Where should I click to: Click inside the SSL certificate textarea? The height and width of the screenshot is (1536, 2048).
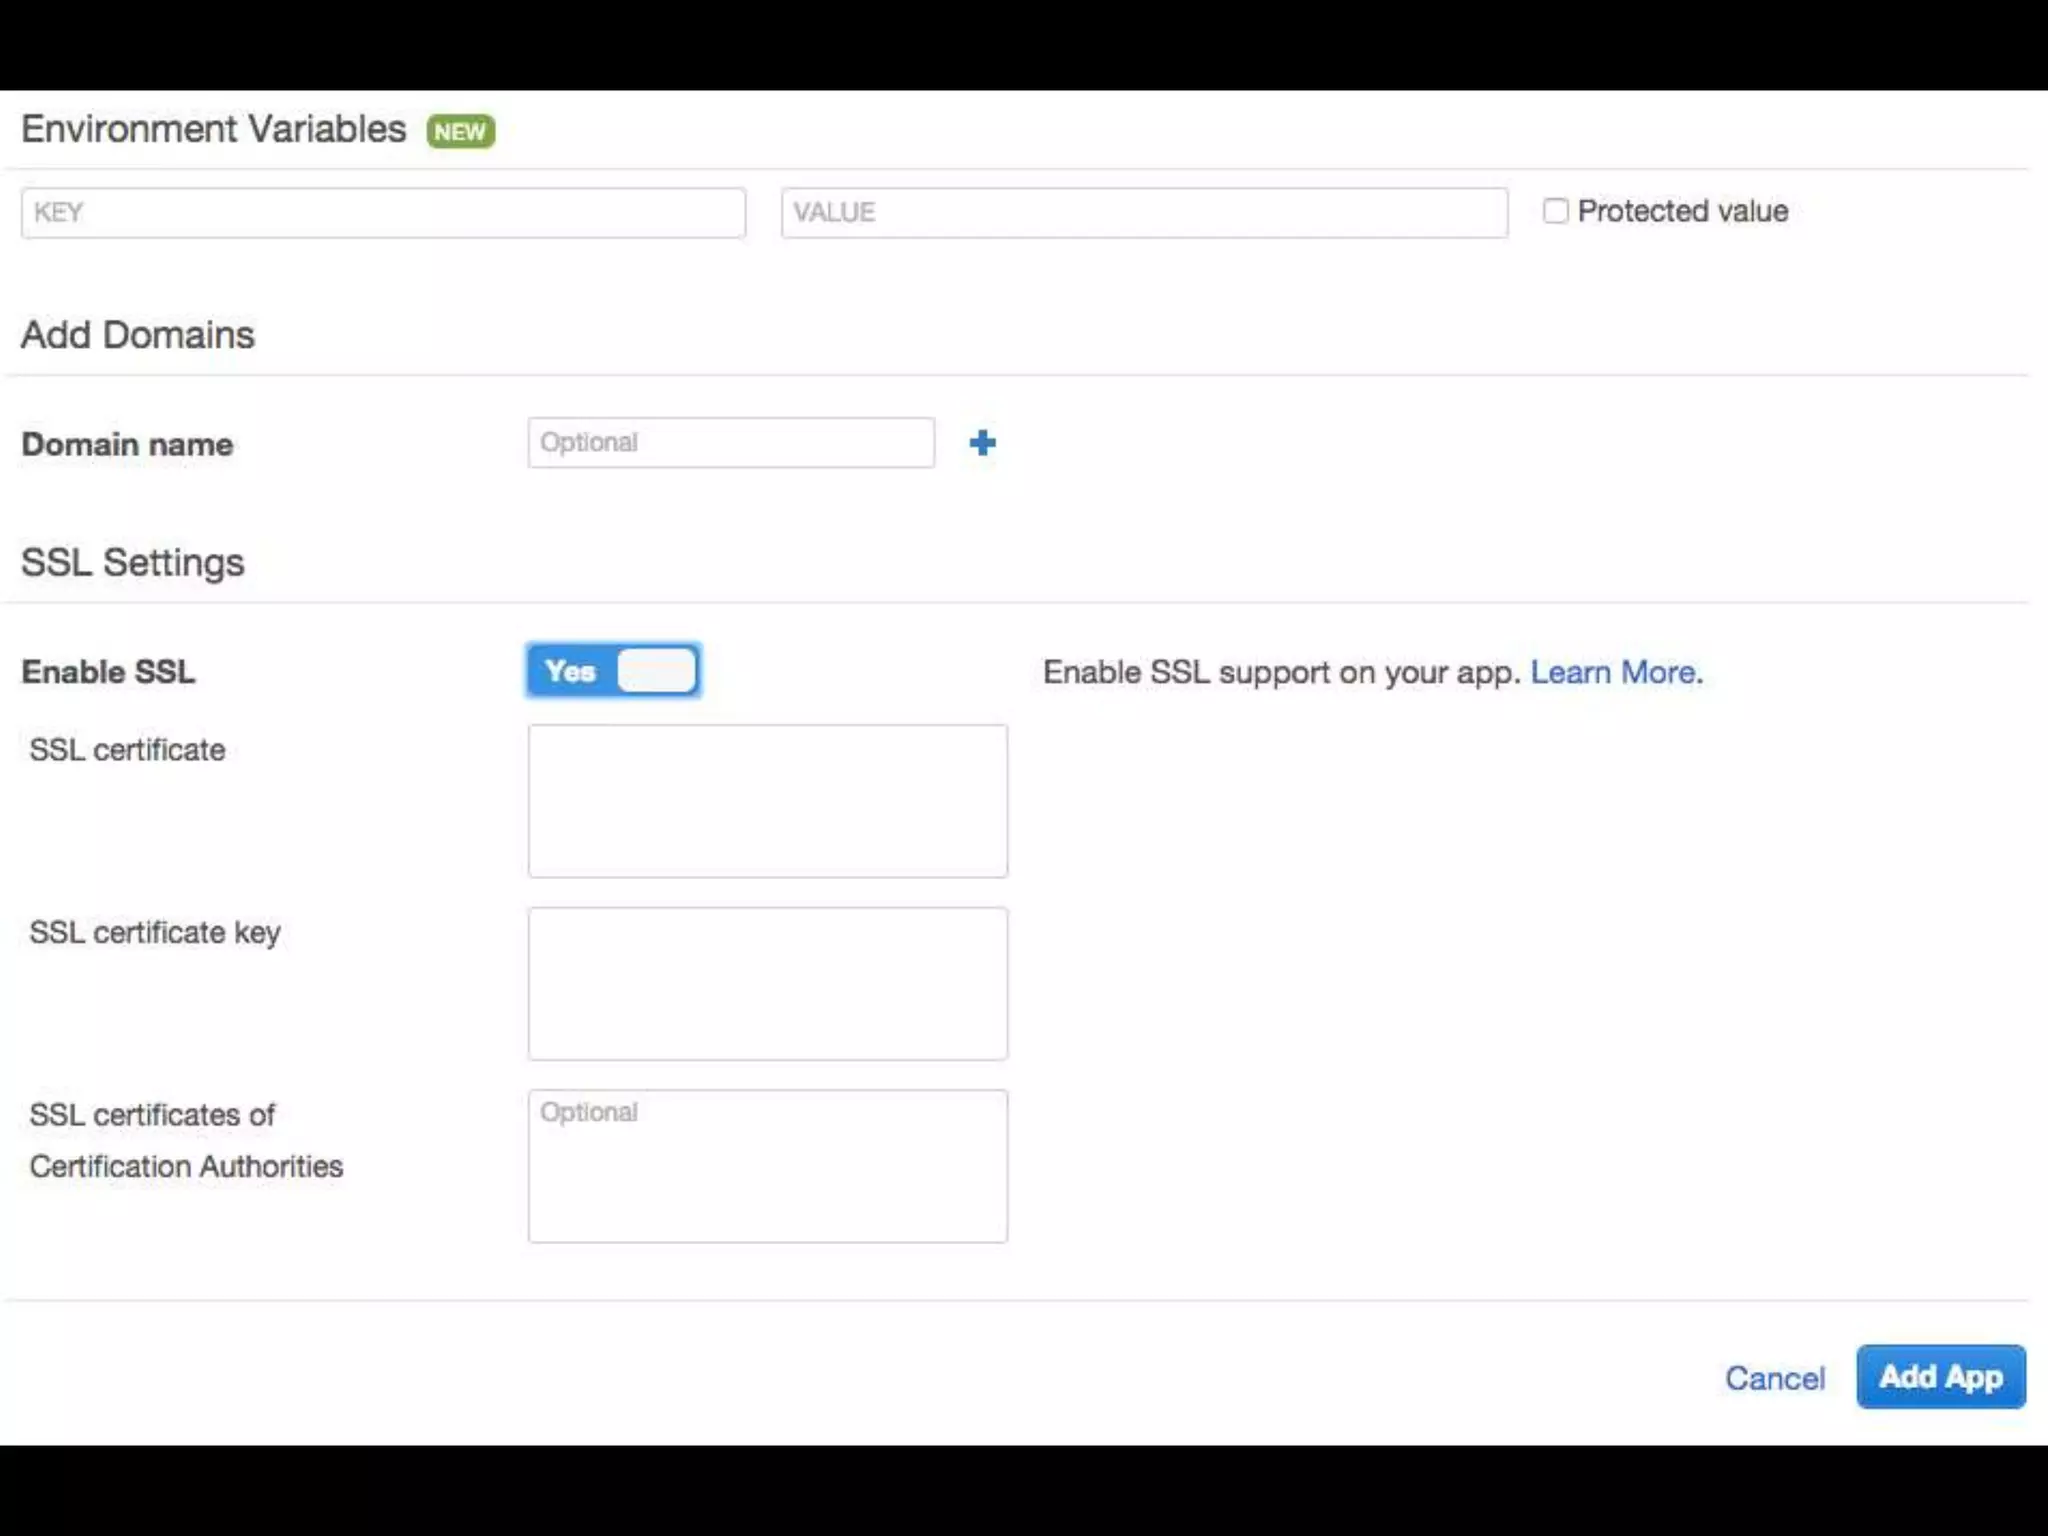click(768, 801)
